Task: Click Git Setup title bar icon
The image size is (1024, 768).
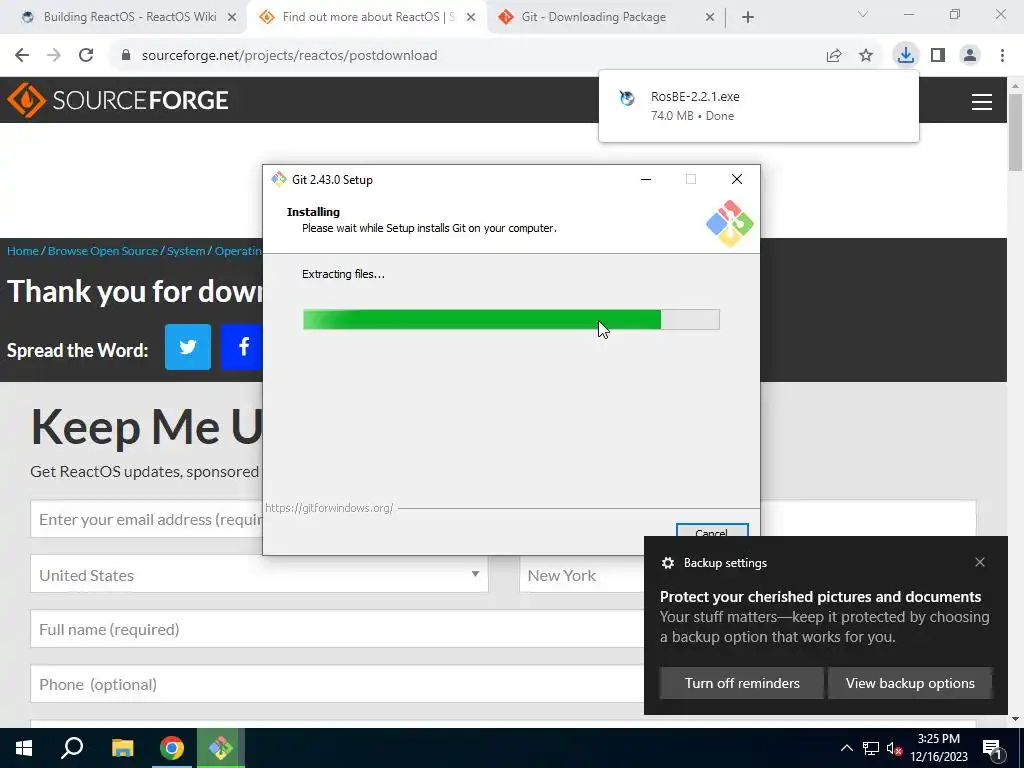Action: (279, 180)
